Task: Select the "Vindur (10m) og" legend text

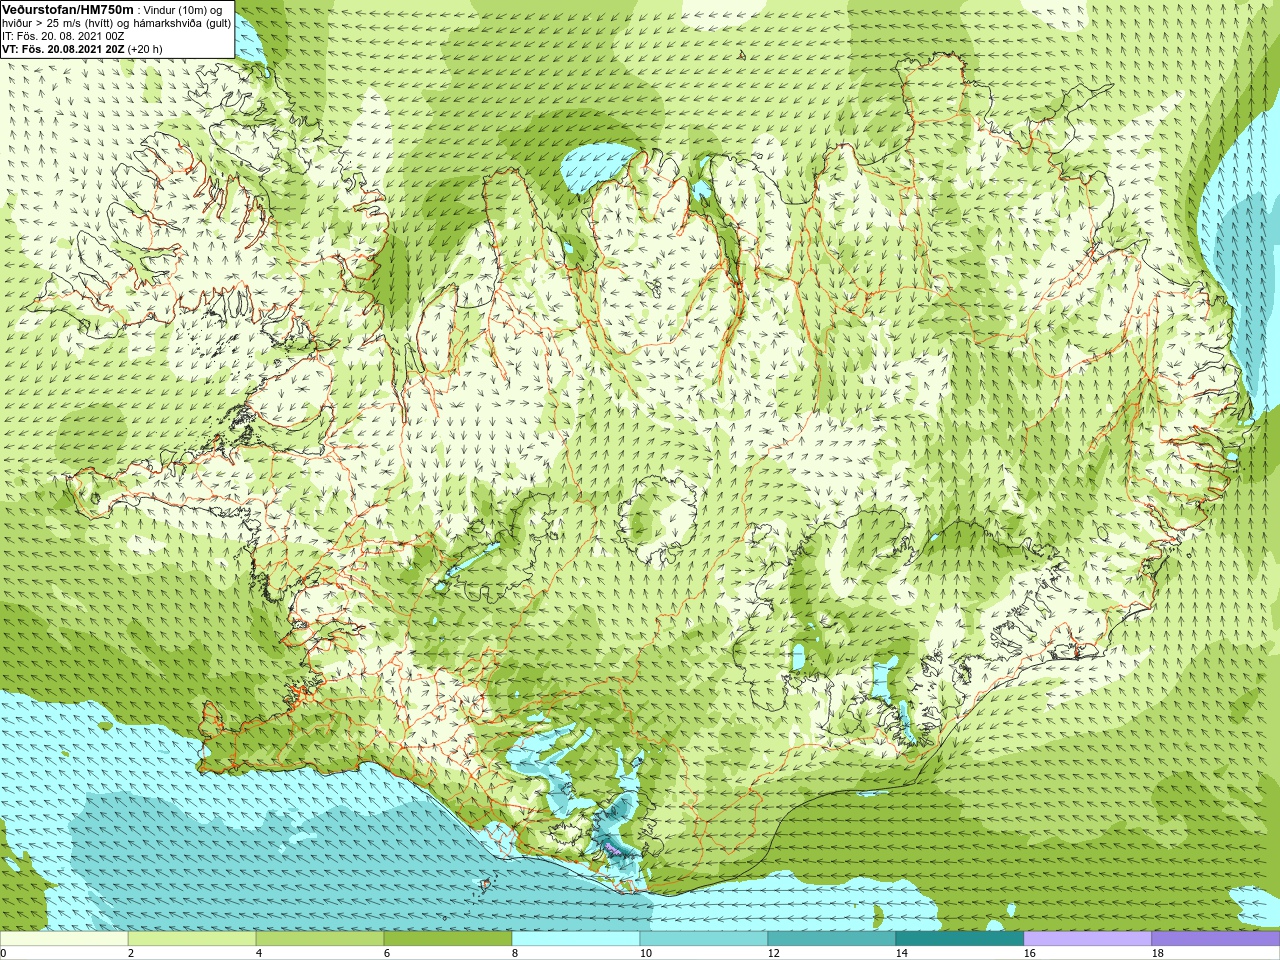Action: tap(184, 10)
